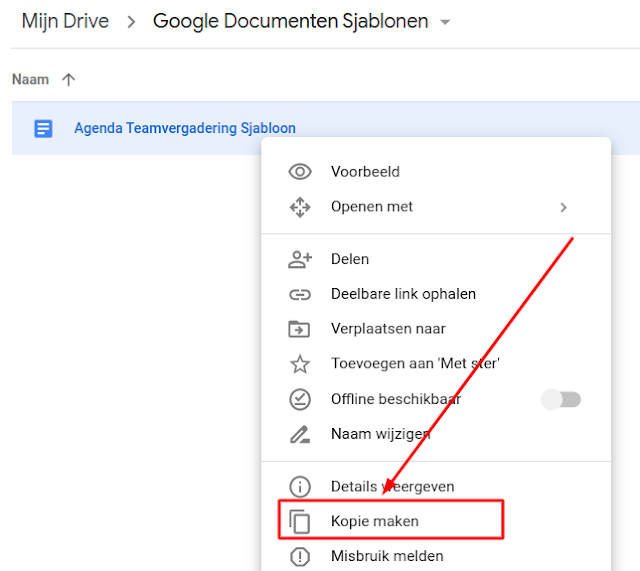Click the copy pages icon
Viewport: 640px width, 571px height.
[300, 522]
